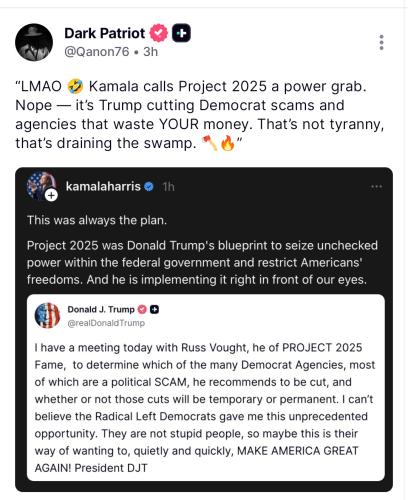Screen dimensions: 408x500
Task: Expand the quoted post's ellipsis menu
Action: pos(376,186)
